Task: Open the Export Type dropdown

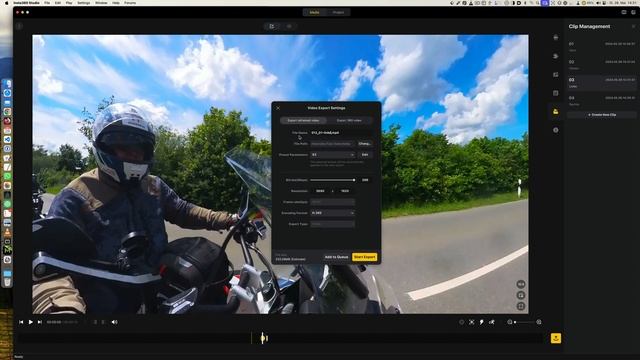Action: 333,224
